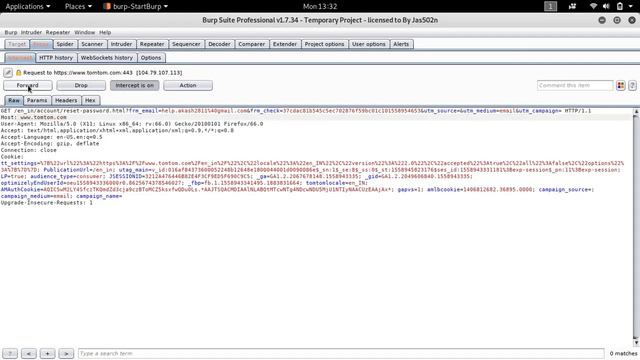Switch to the Intruder tool tab

pyautogui.click(x=121, y=44)
